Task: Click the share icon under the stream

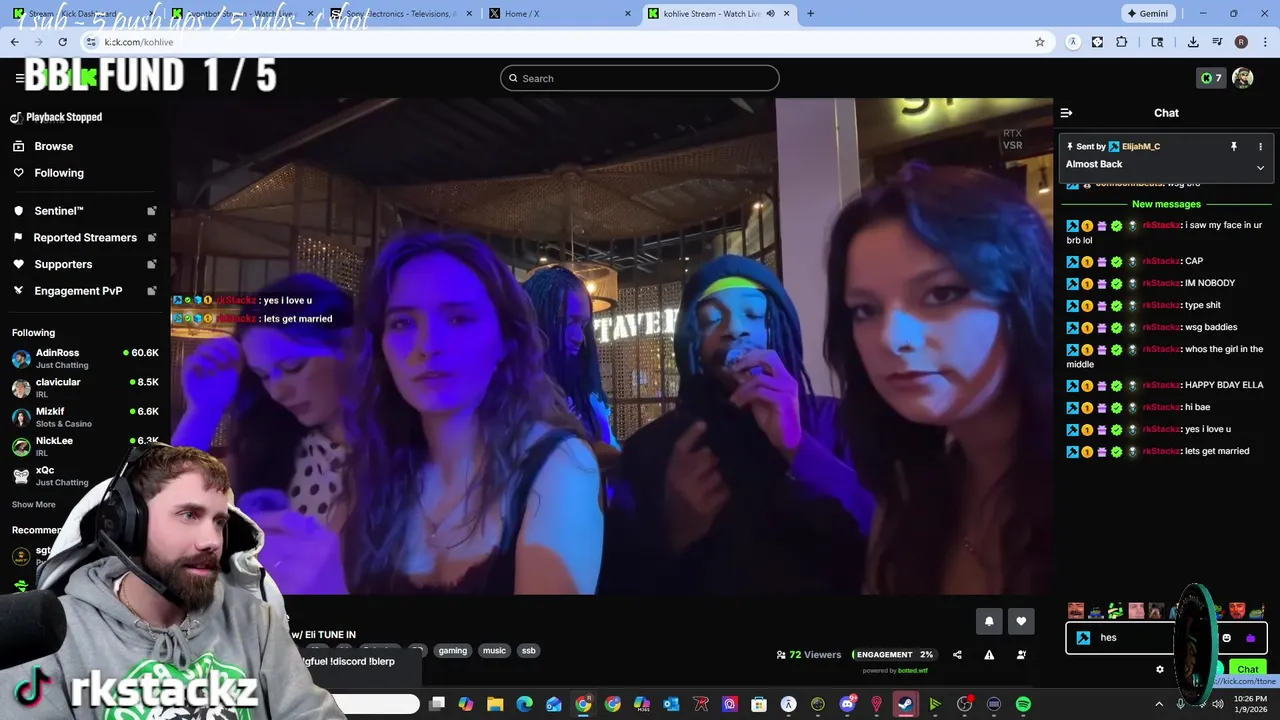Action: tap(957, 655)
